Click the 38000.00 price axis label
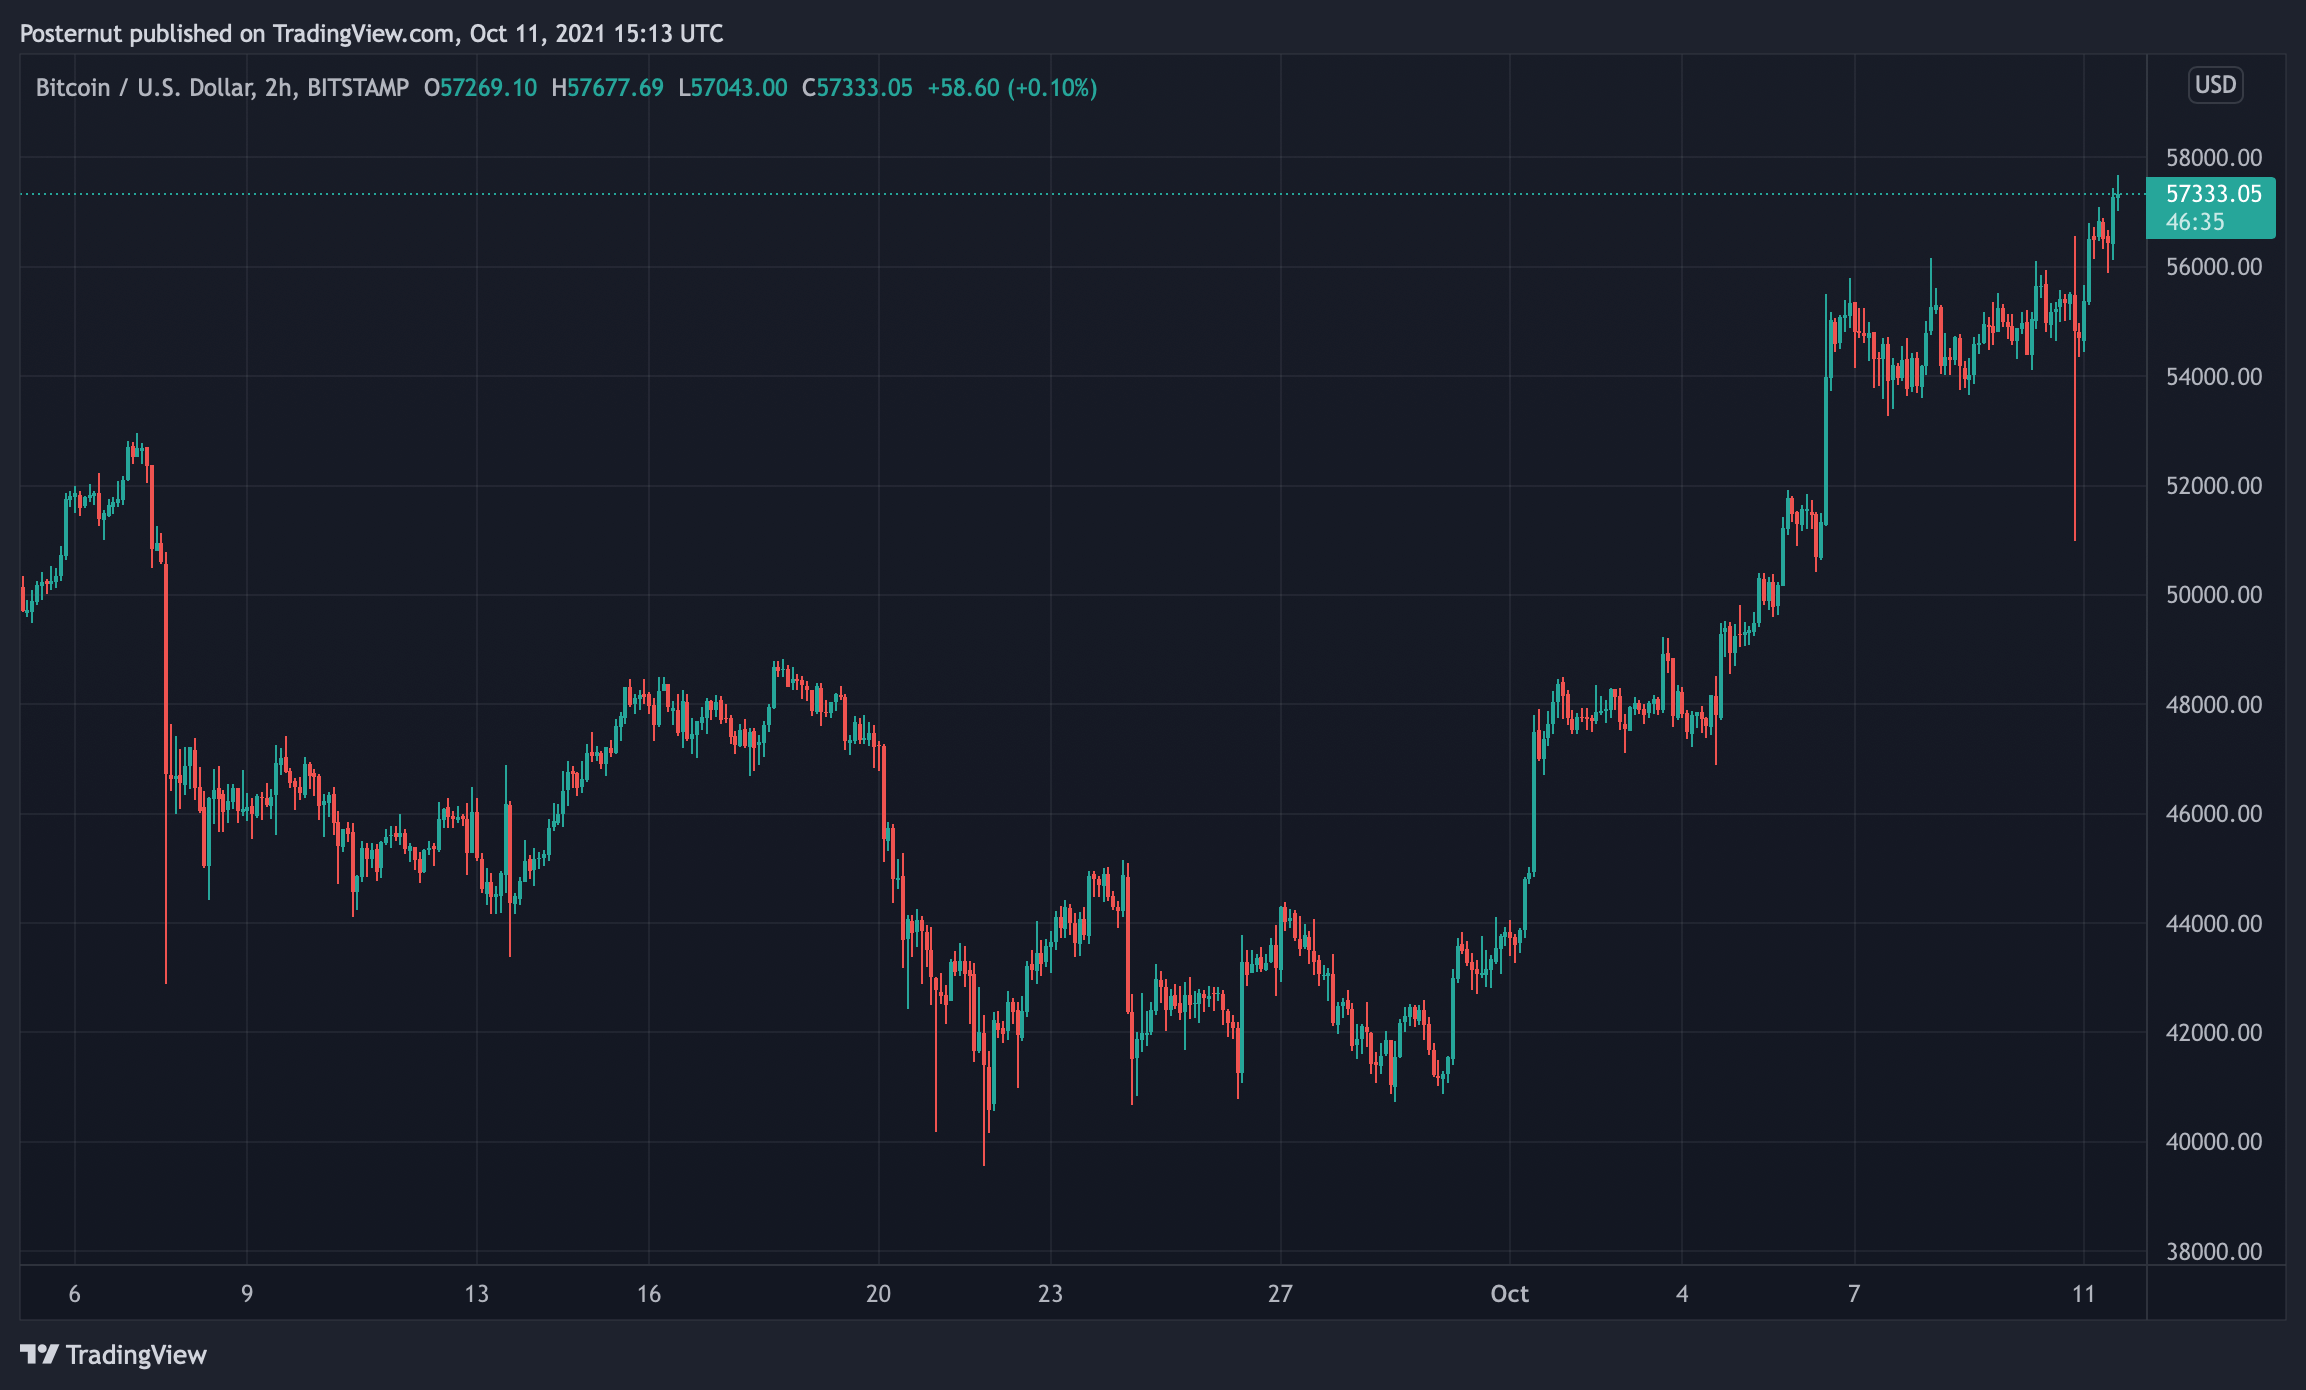This screenshot has width=2306, height=1390. [x=2213, y=1252]
